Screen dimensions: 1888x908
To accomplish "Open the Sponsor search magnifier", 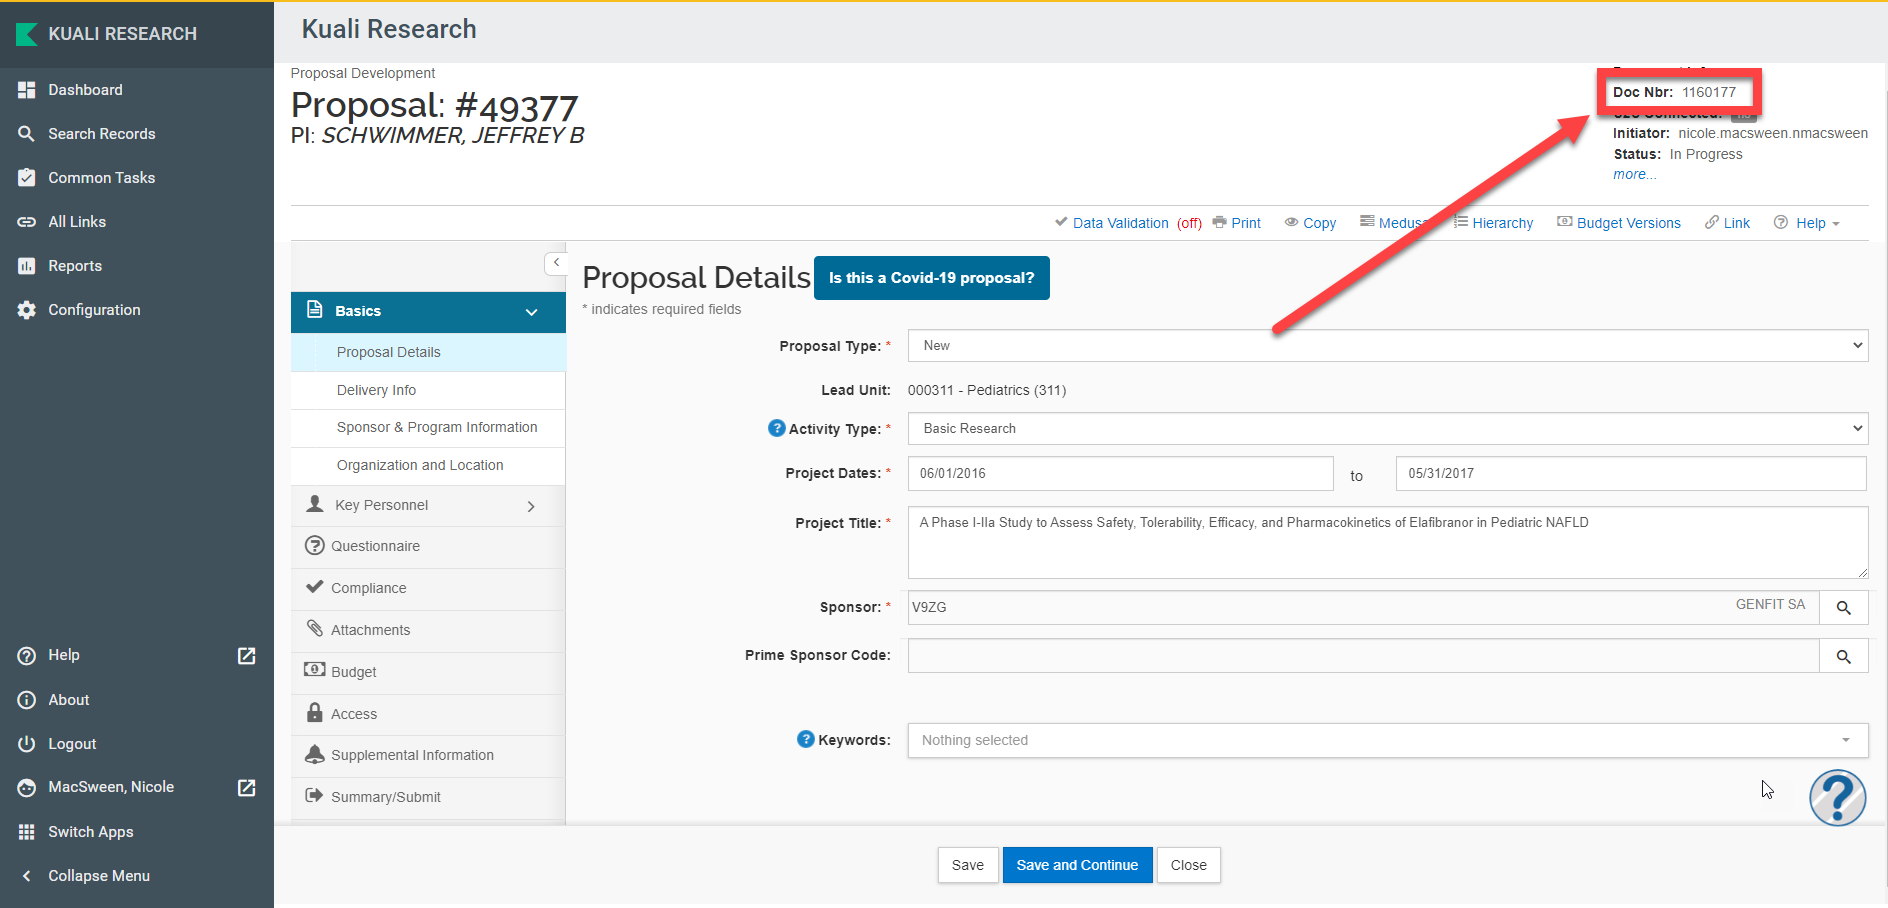I will [x=1843, y=607].
